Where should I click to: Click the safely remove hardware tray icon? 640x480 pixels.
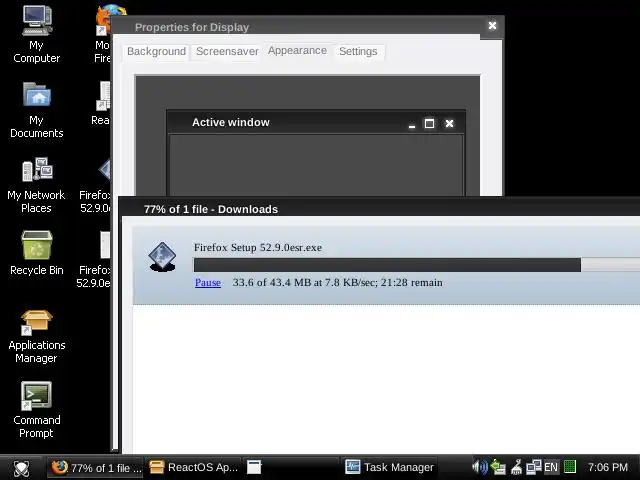pyautogui.click(x=498, y=467)
